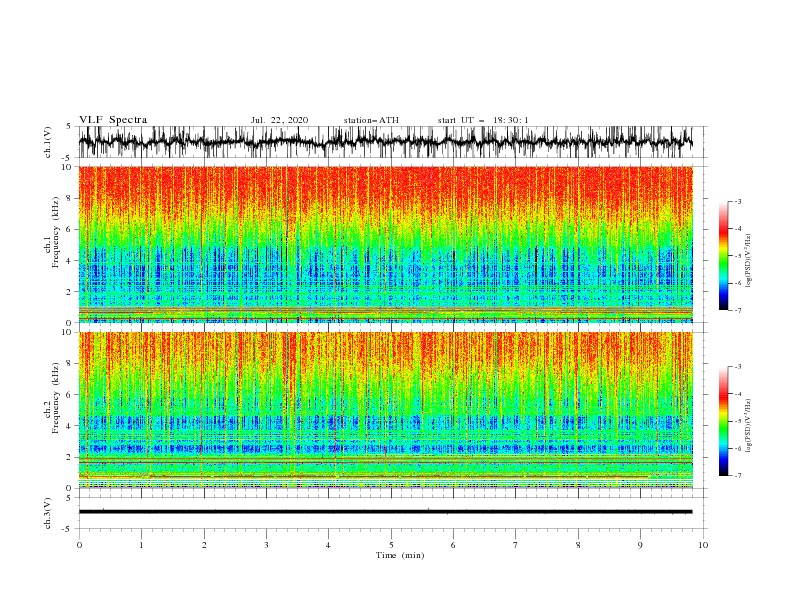Click time axis tick label "8"
Screen dimensions: 792x612
[x=578, y=545]
